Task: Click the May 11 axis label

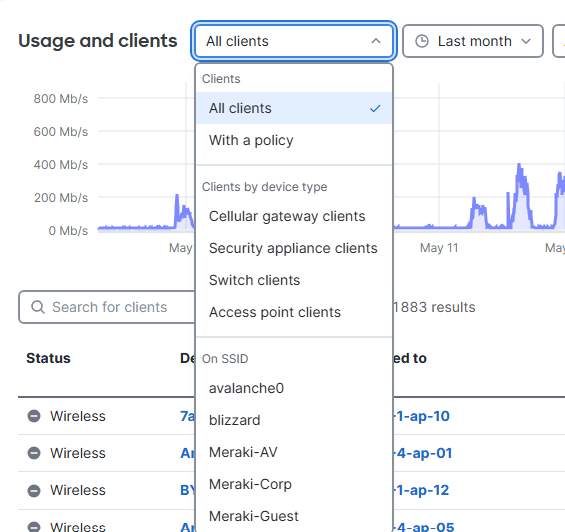Action: pos(439,248)
